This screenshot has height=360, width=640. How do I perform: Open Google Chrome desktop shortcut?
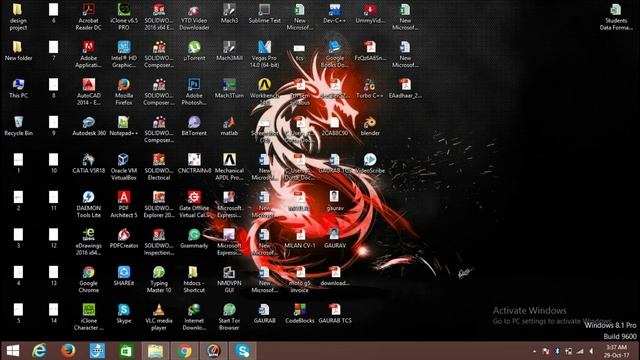click(x=89, y=279)
